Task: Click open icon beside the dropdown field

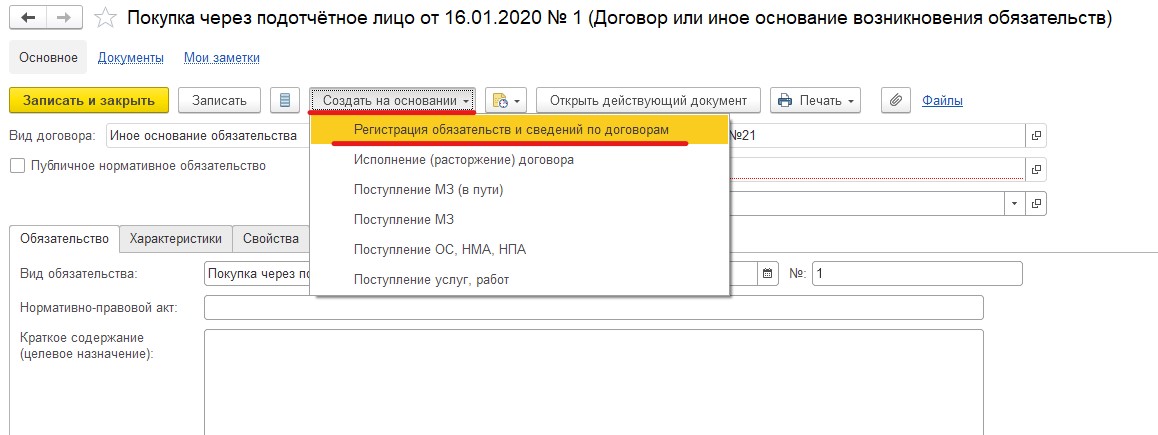Action: [1036, 203]
